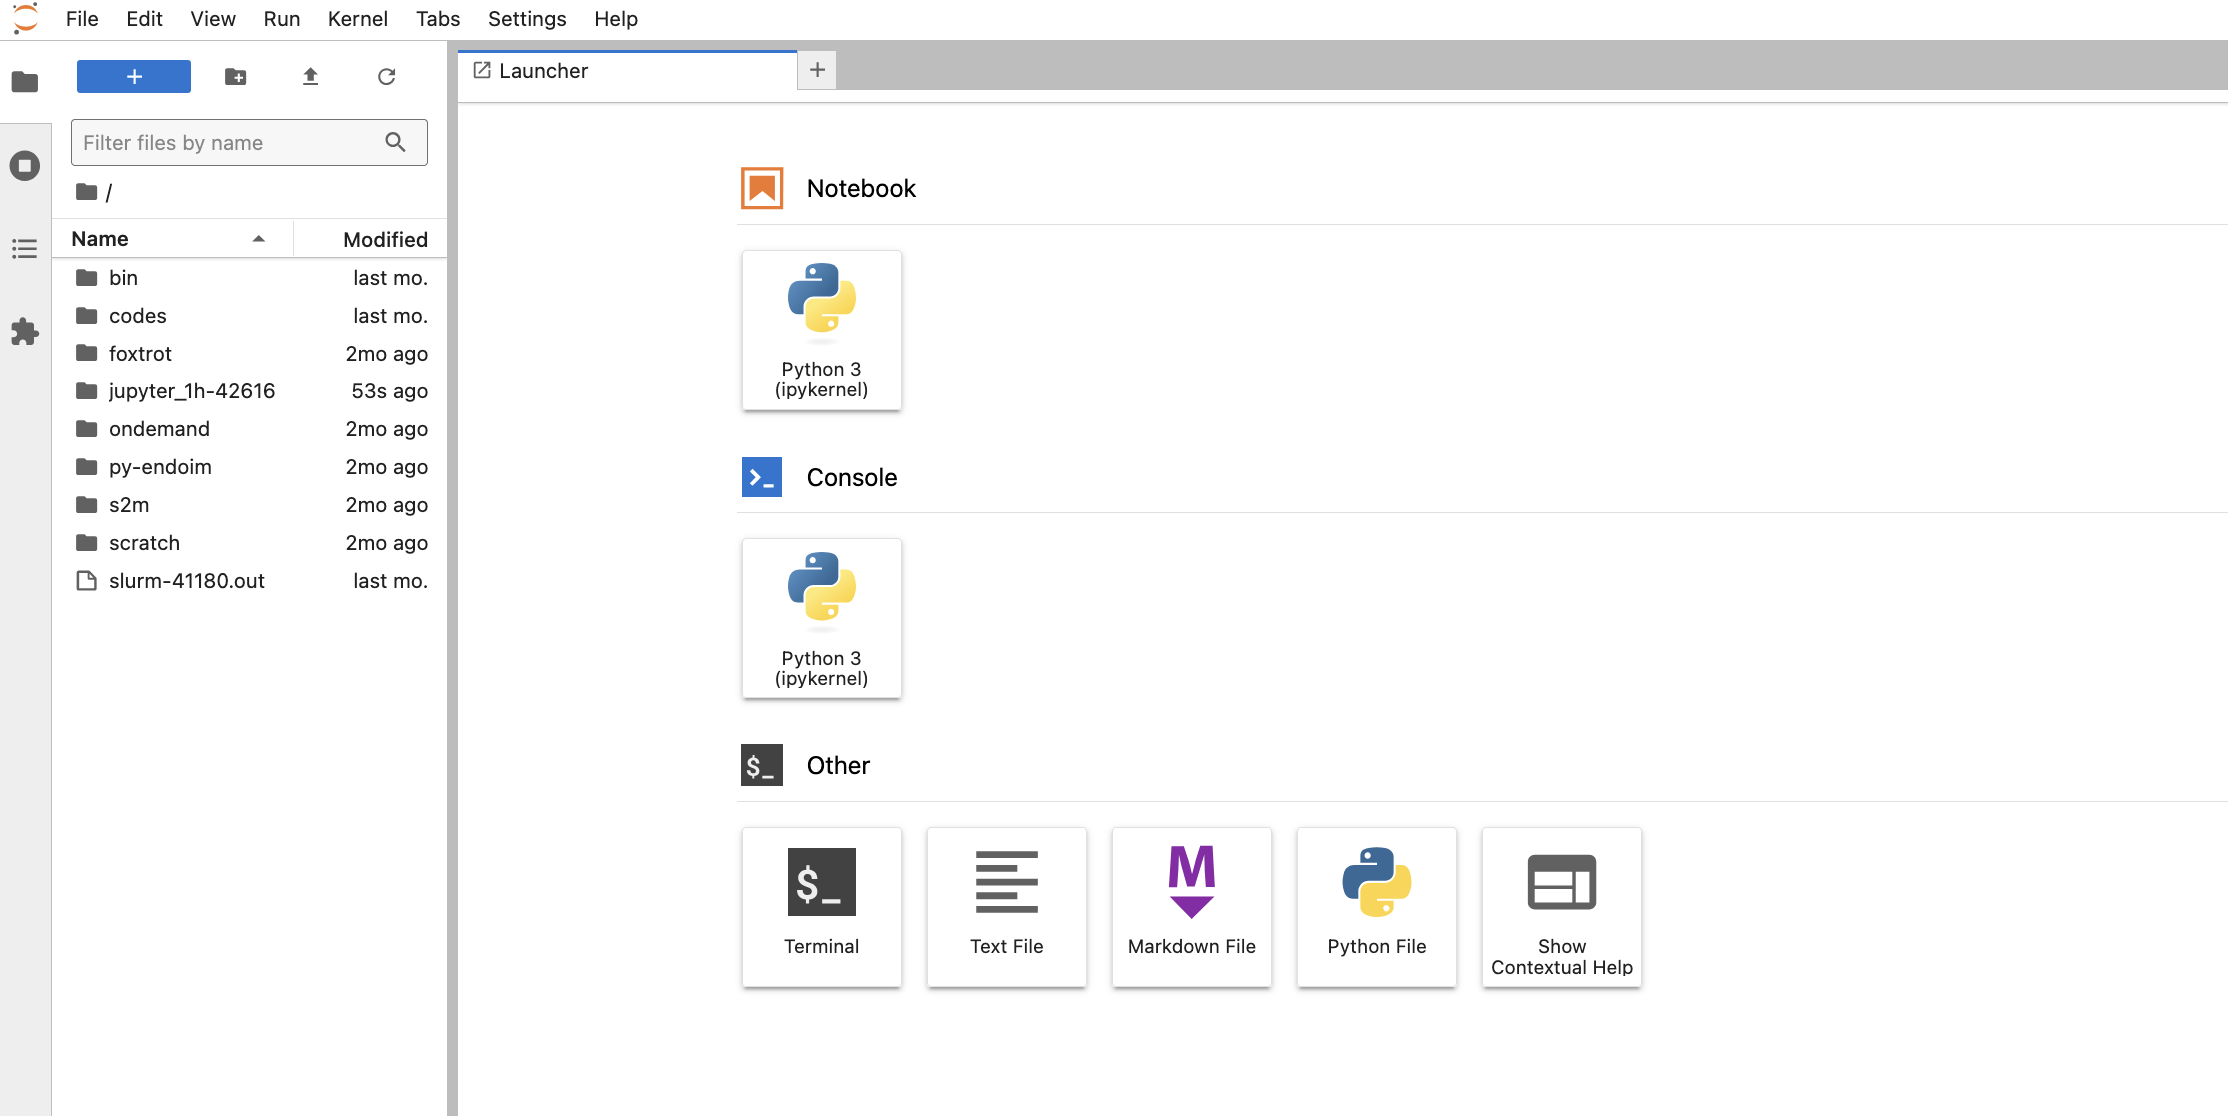
Task: Click the blue New Launcher plus button
Action: coord(134,77)
